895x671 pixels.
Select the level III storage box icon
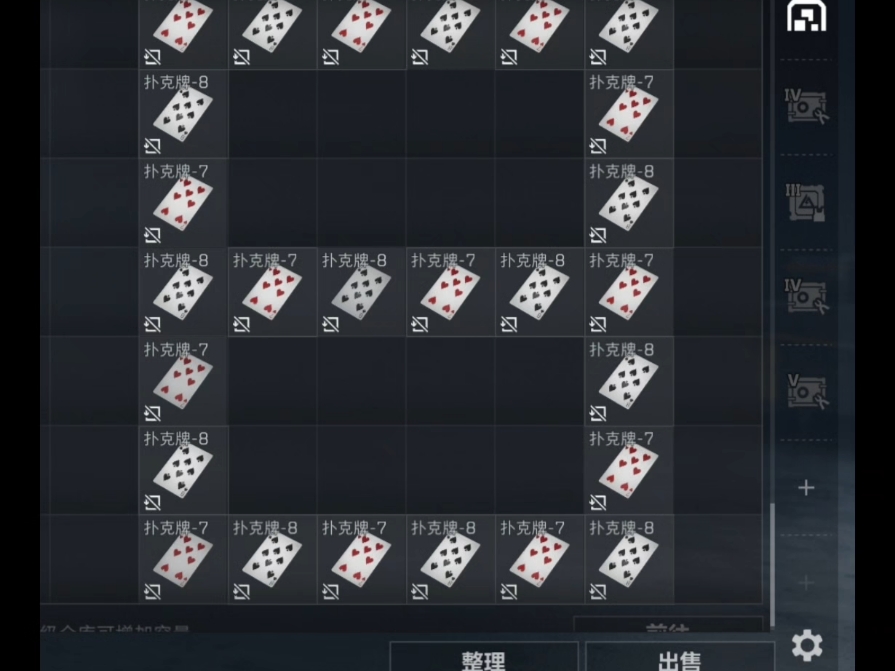(805, 202)
